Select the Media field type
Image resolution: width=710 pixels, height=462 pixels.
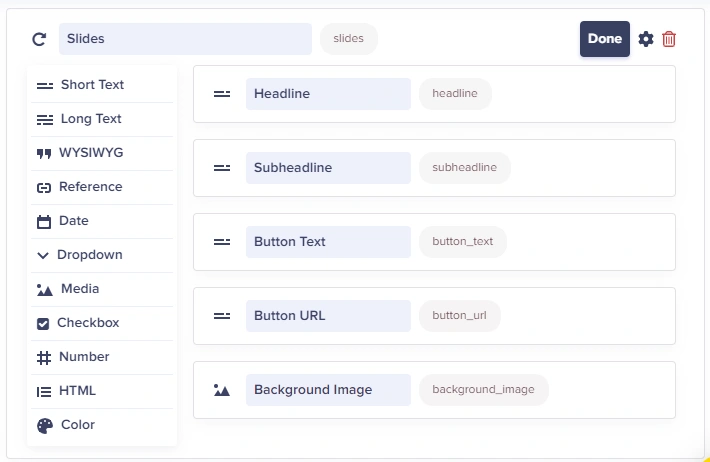[102, 289]
